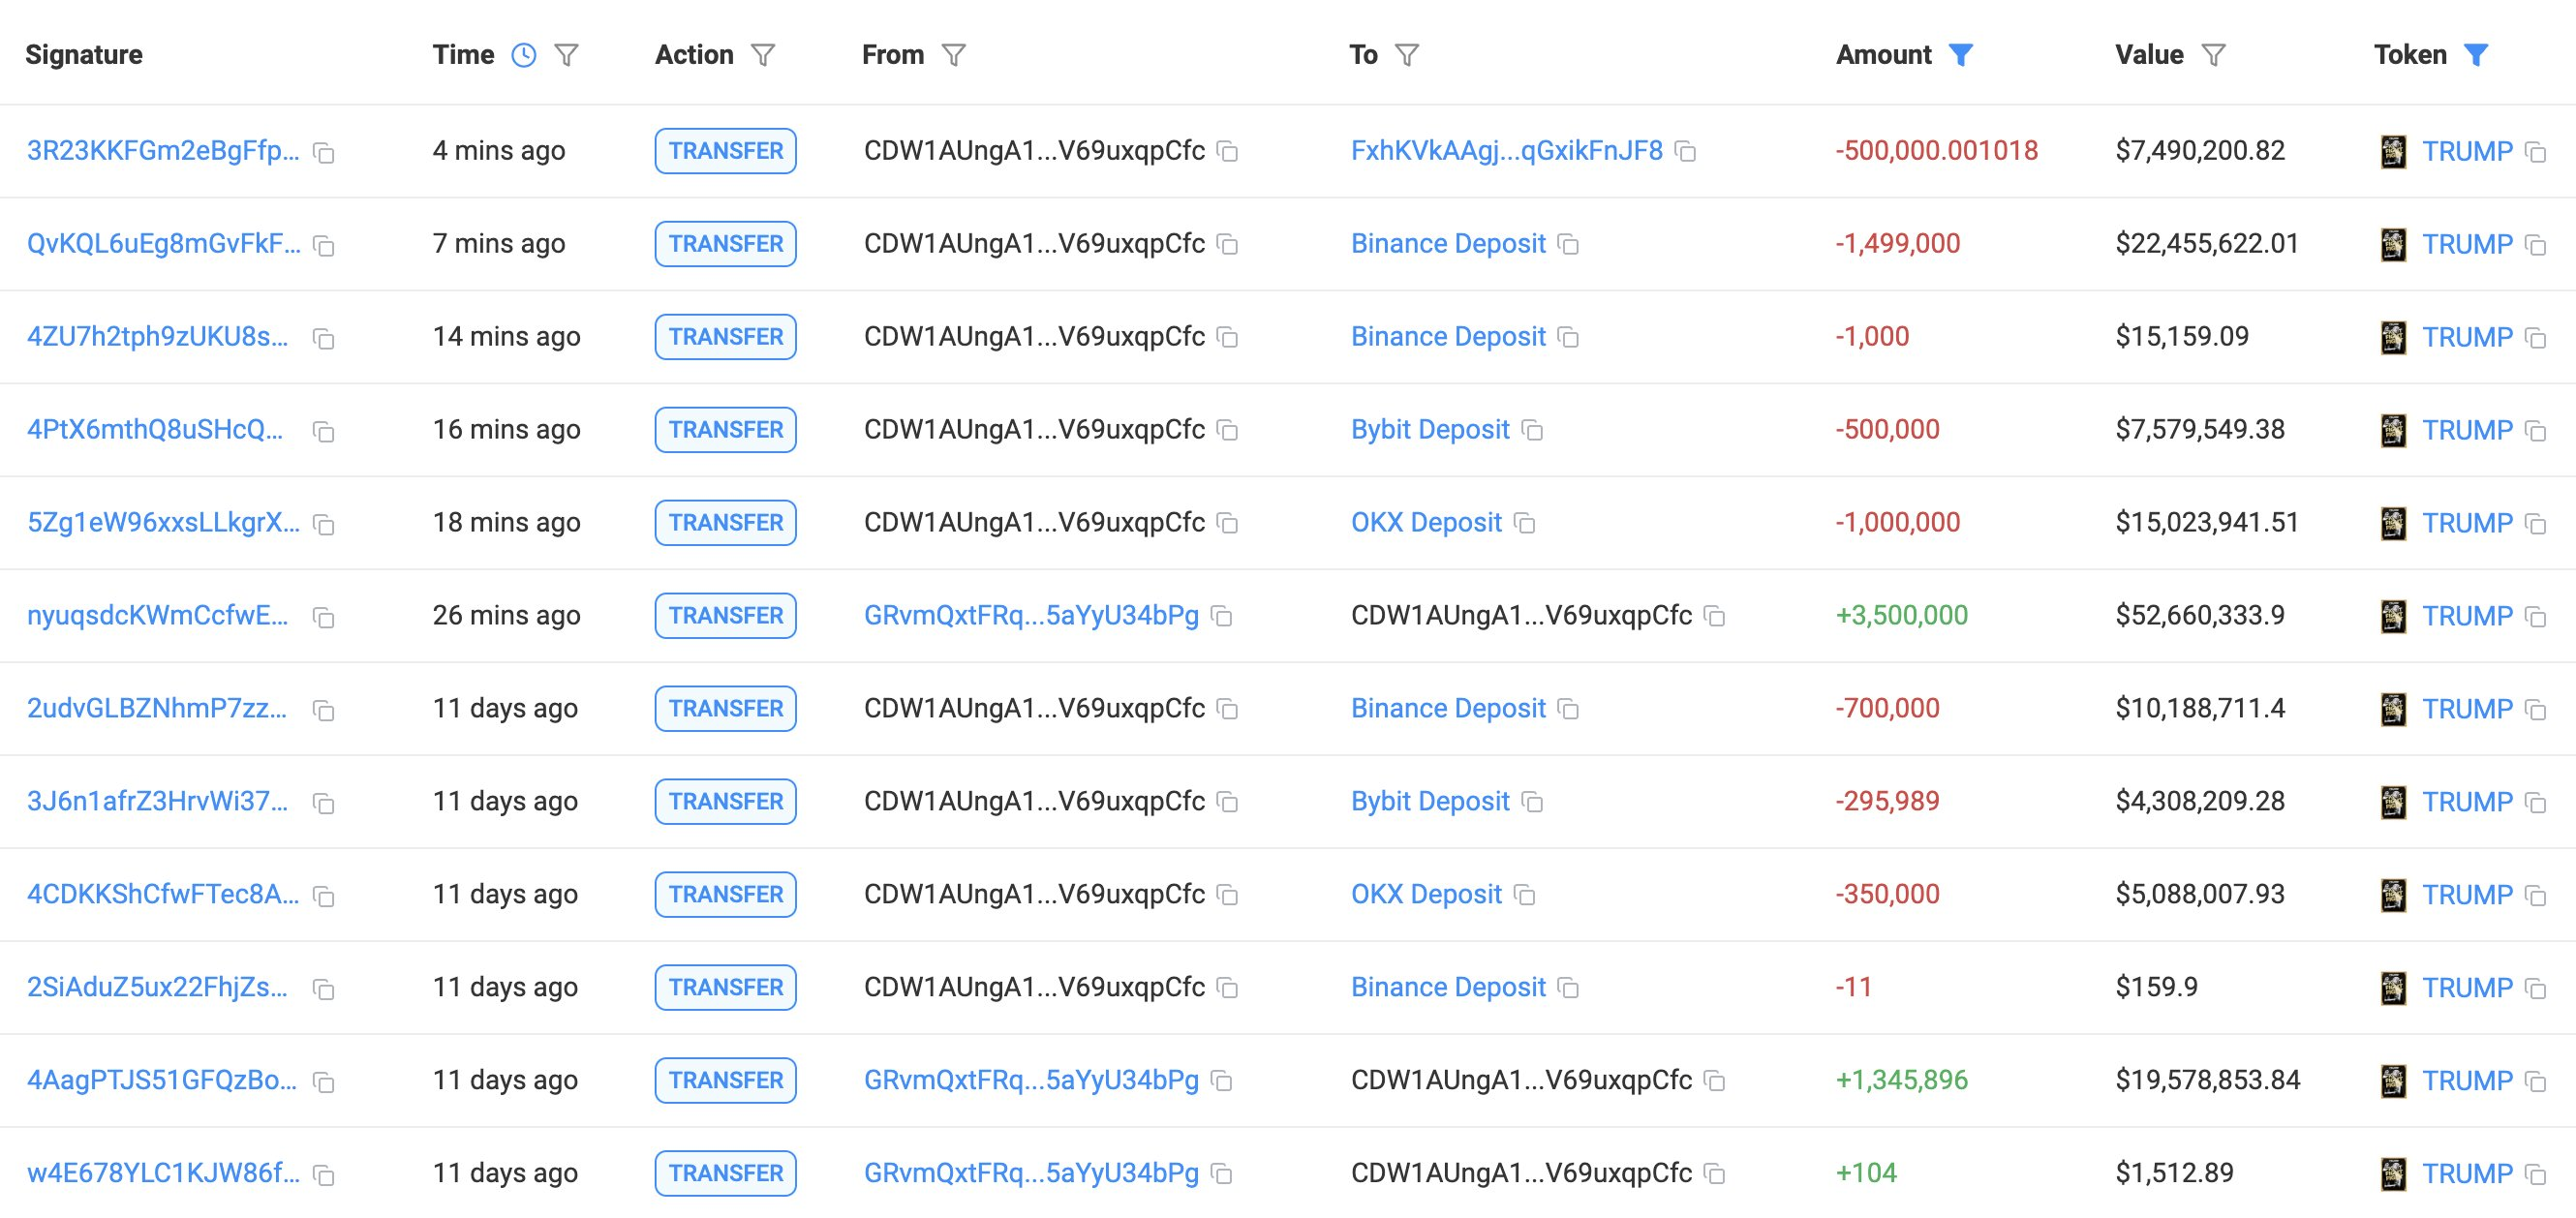Copy the FxhKVkAAgj recipient address
This screenshot has width=2576, height=1218.
(1684, 153)
